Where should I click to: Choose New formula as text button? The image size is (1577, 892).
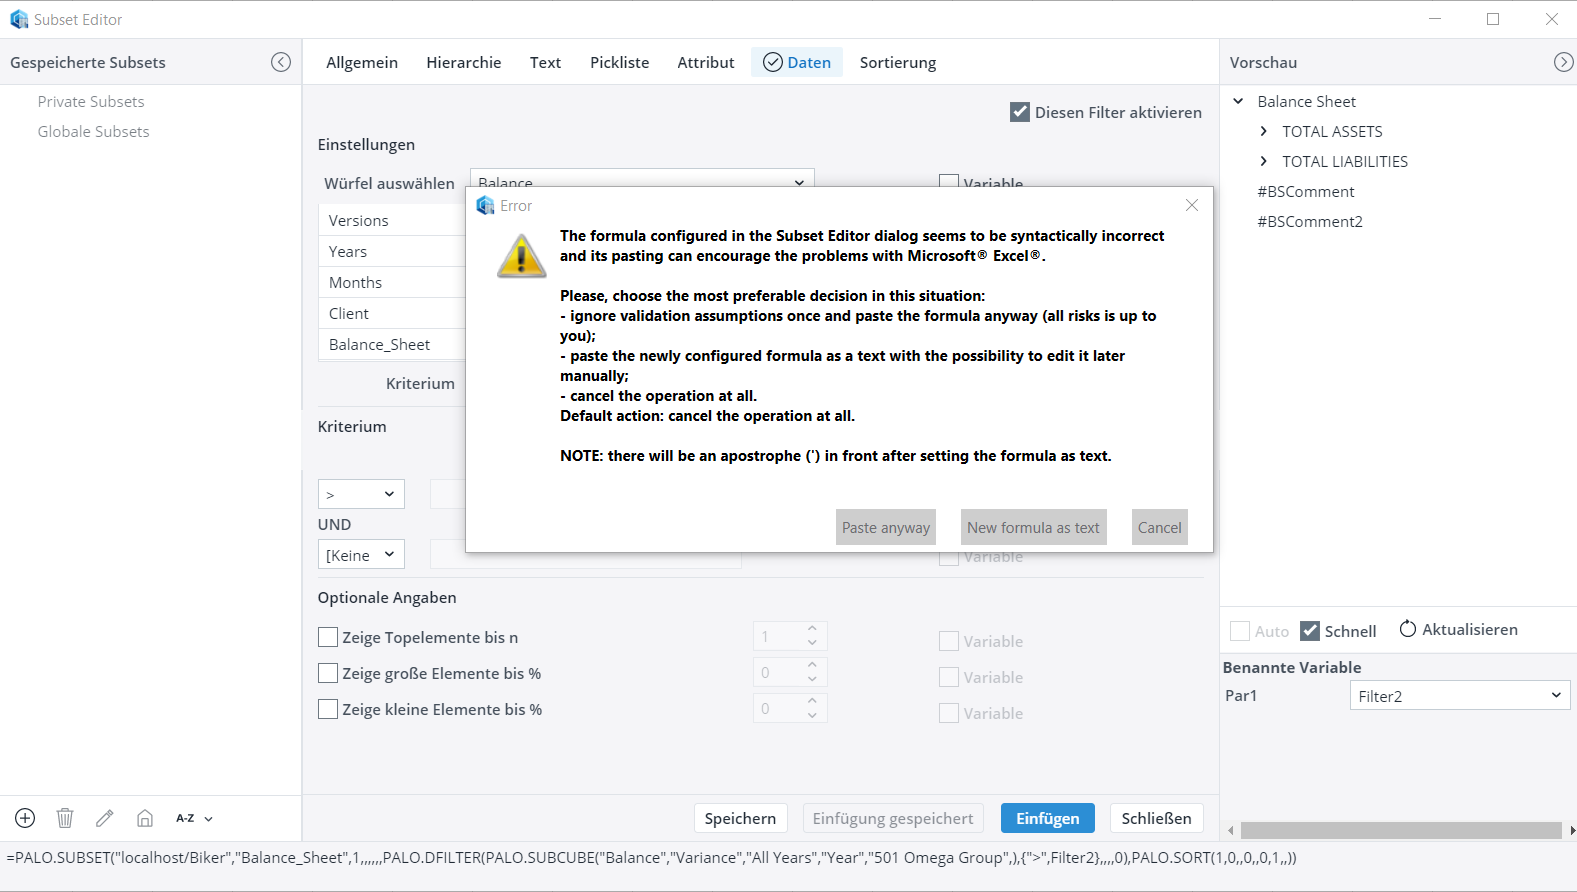pyautogui.click(x=1033, y=527)
